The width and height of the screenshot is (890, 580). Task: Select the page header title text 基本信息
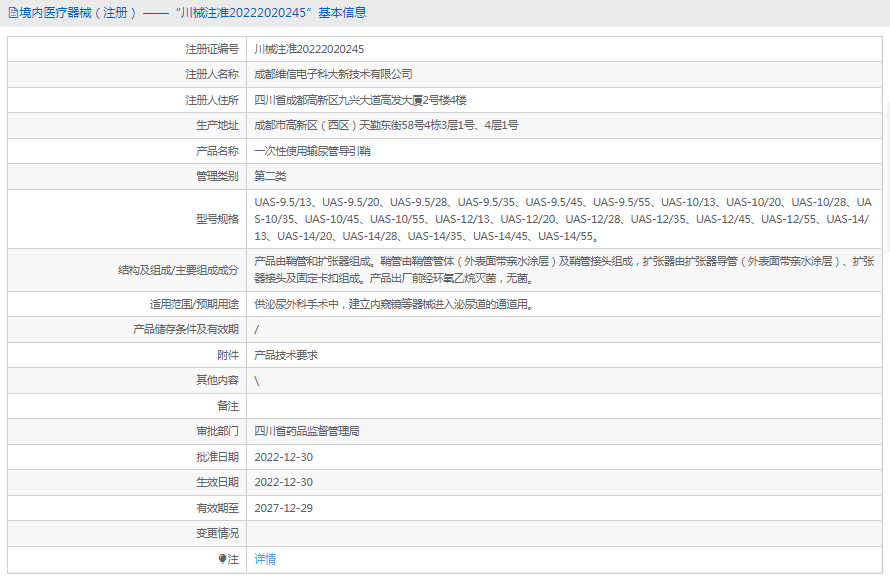[342, 12]
